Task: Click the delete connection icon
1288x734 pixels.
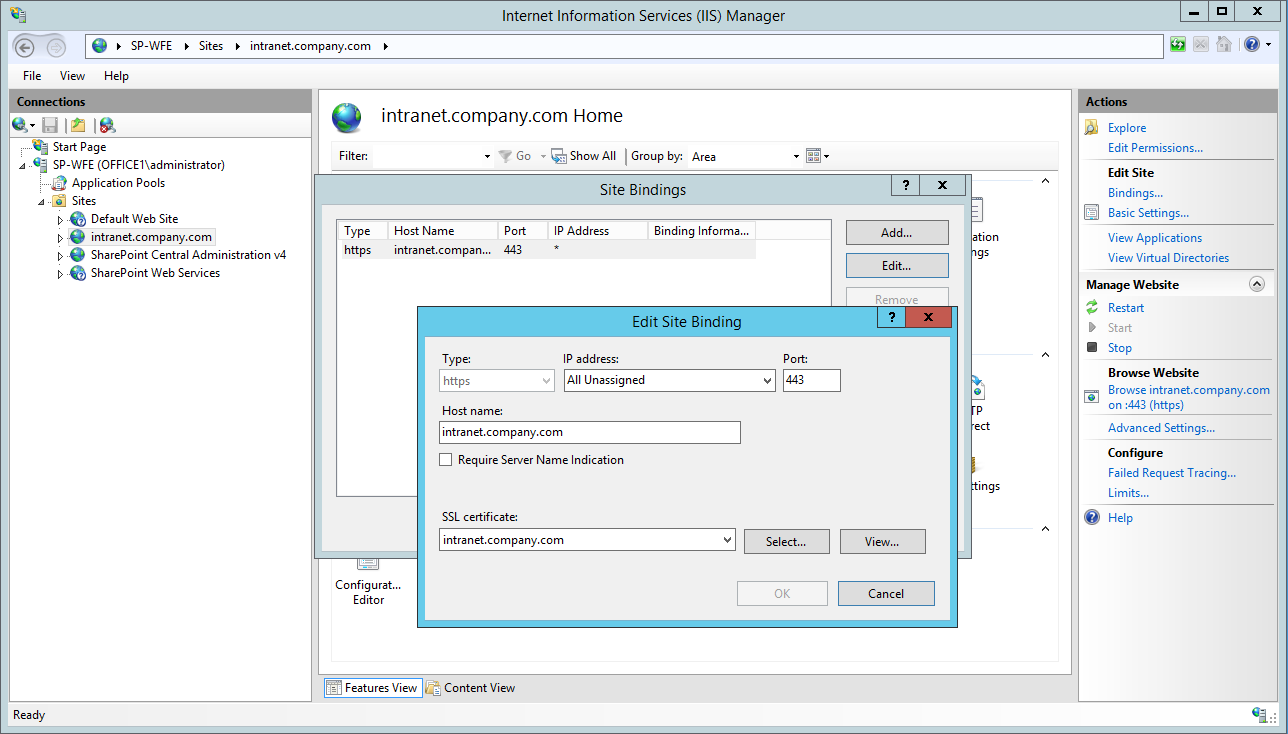Action: coord(107,125)
